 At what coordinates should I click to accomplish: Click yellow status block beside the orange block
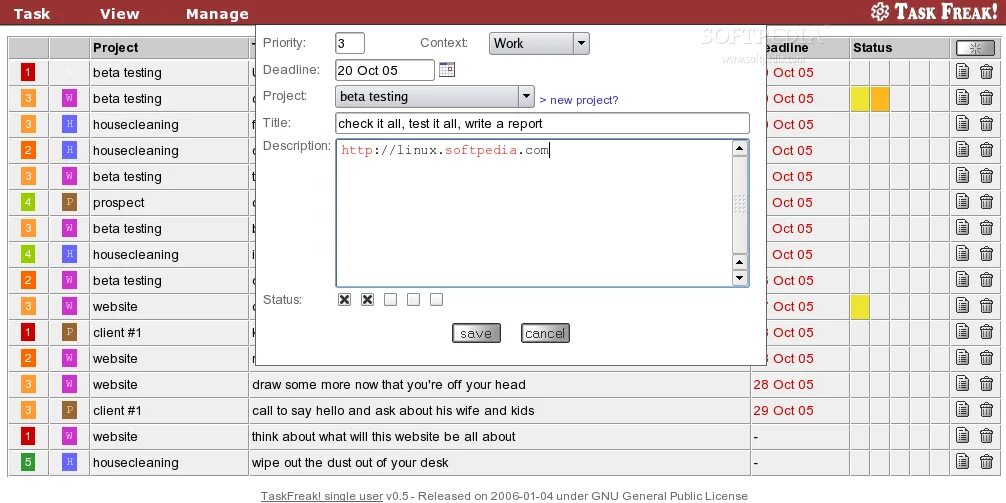pos(860,99)
